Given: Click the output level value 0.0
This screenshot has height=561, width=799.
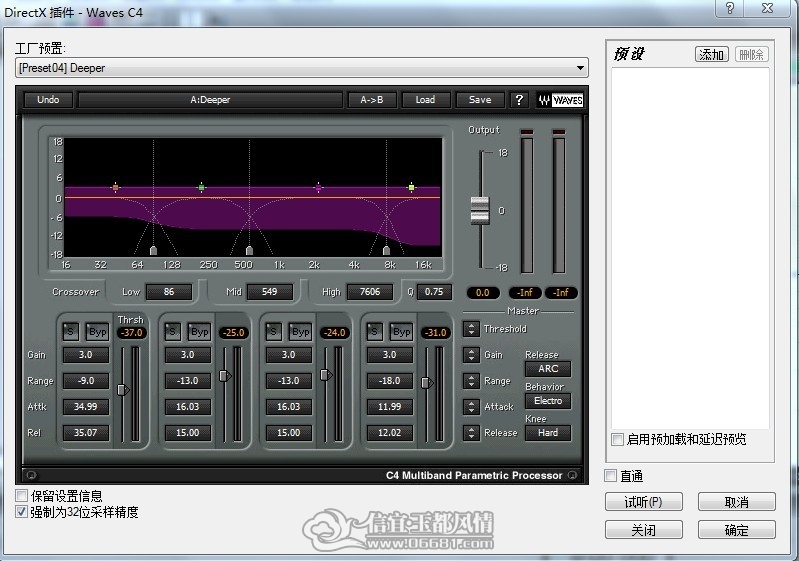Looking at the screenshot, I should click(483, 293).
